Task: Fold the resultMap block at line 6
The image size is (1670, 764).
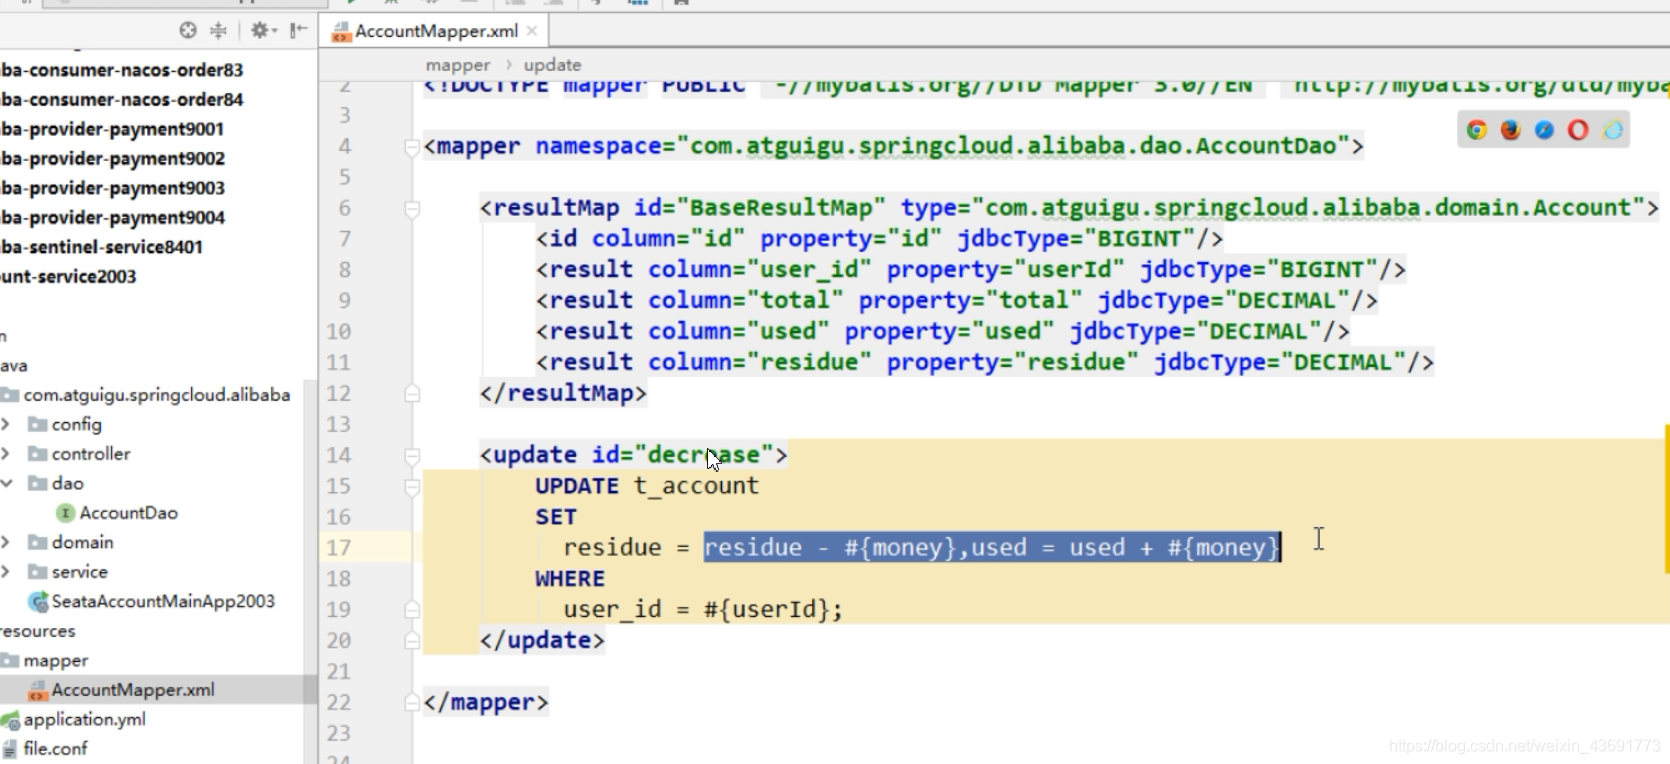Action: (412, 209)
